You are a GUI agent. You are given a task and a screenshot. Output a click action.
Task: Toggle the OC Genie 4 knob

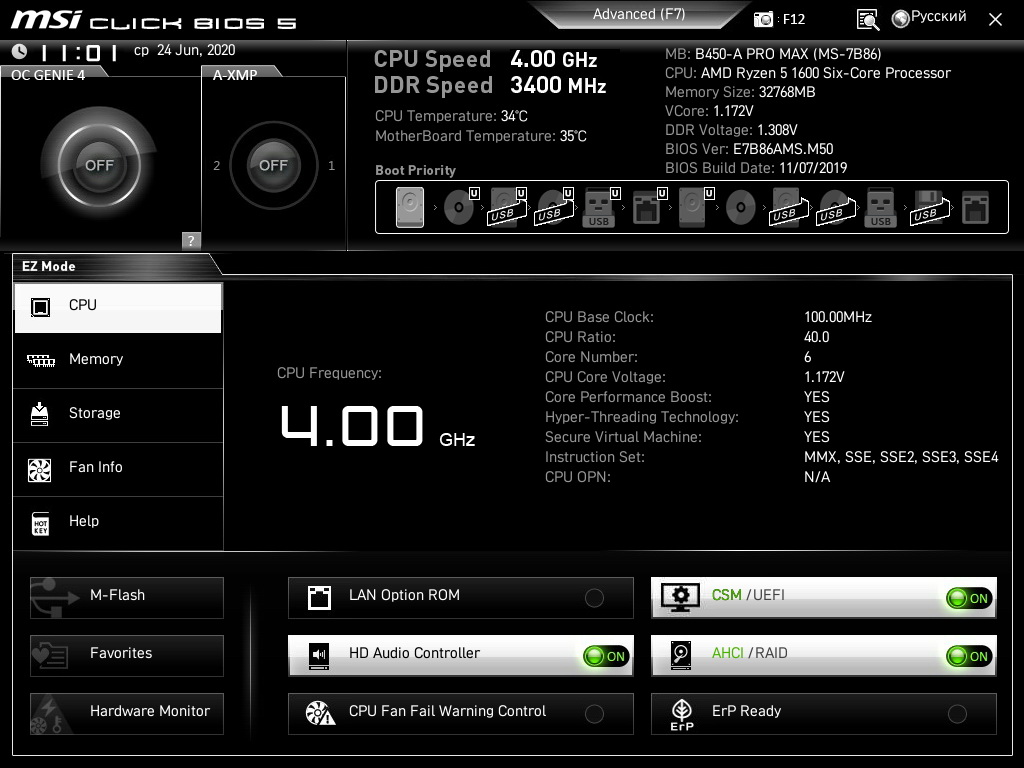(x=99, y=165)
